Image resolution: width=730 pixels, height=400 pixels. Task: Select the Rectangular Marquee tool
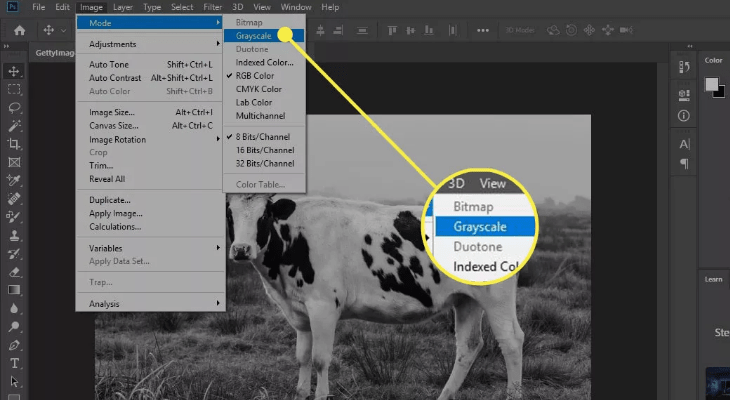[15, 89]
